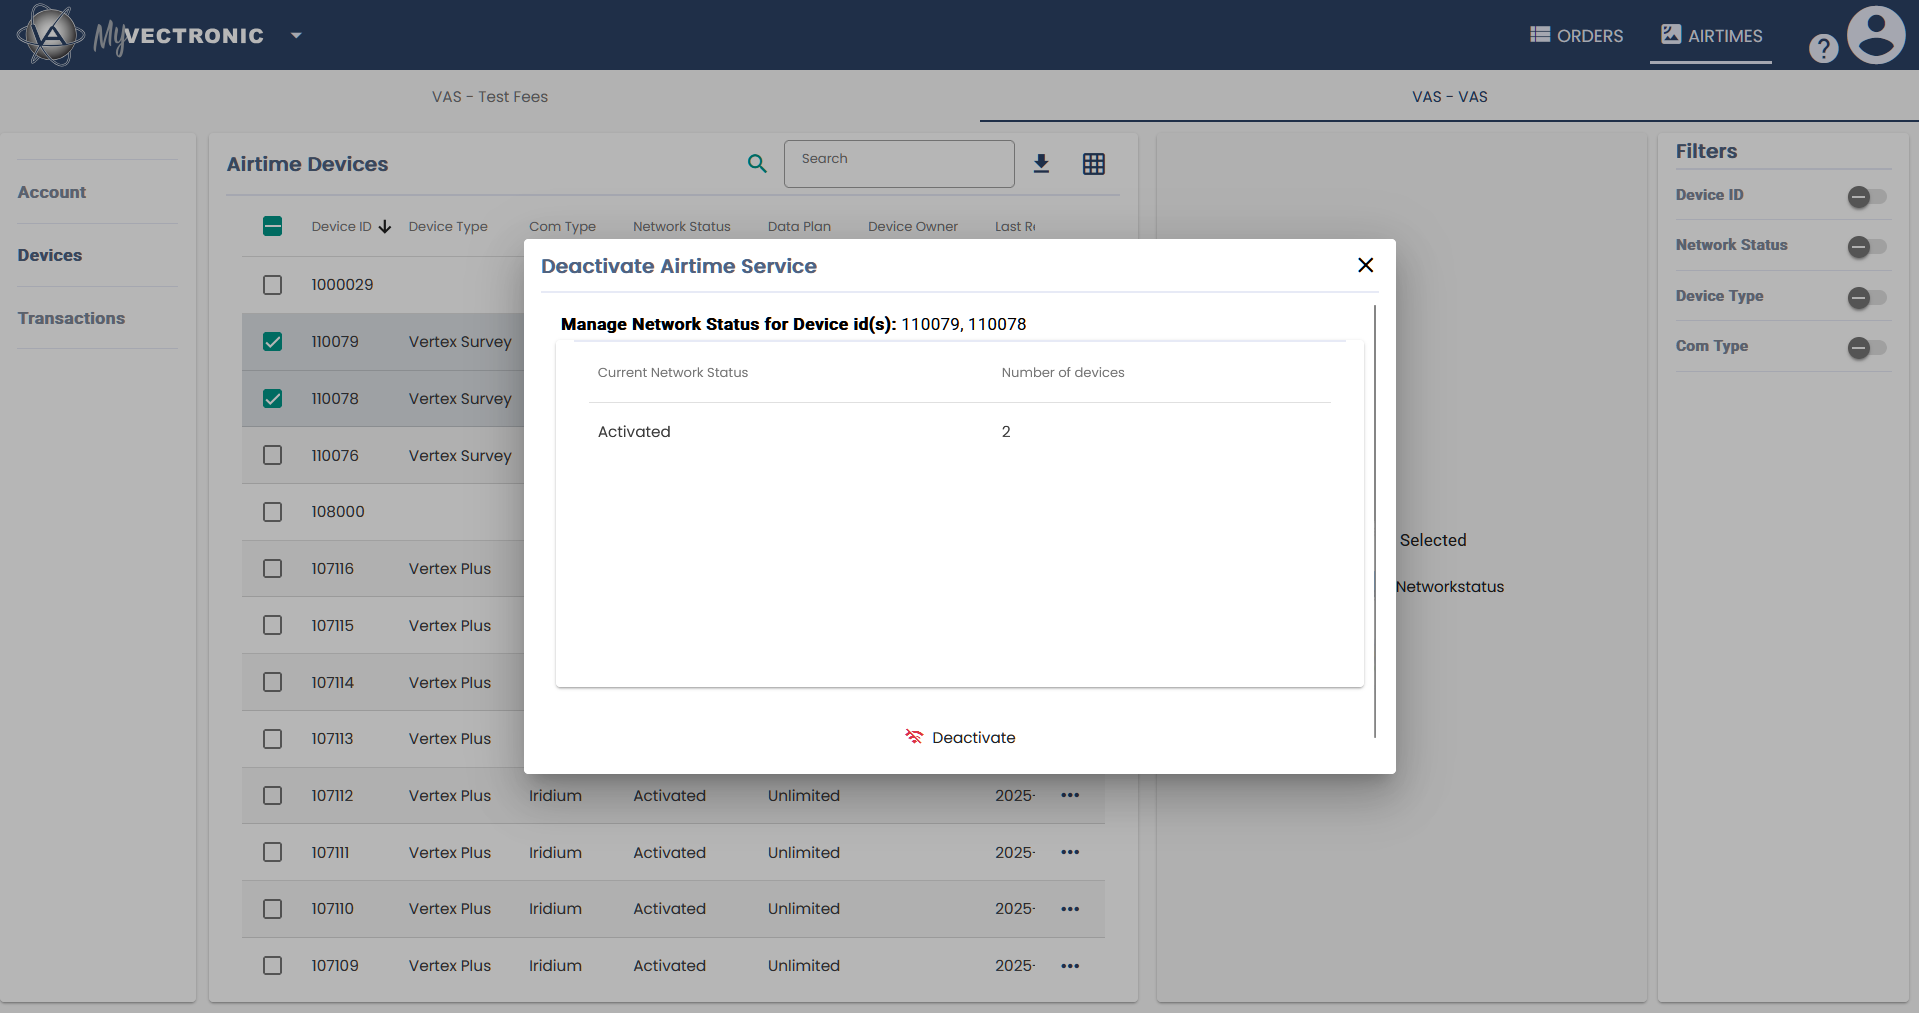
Task: Toggle the Device ID filter
Action: click(x=1866, y=197)
